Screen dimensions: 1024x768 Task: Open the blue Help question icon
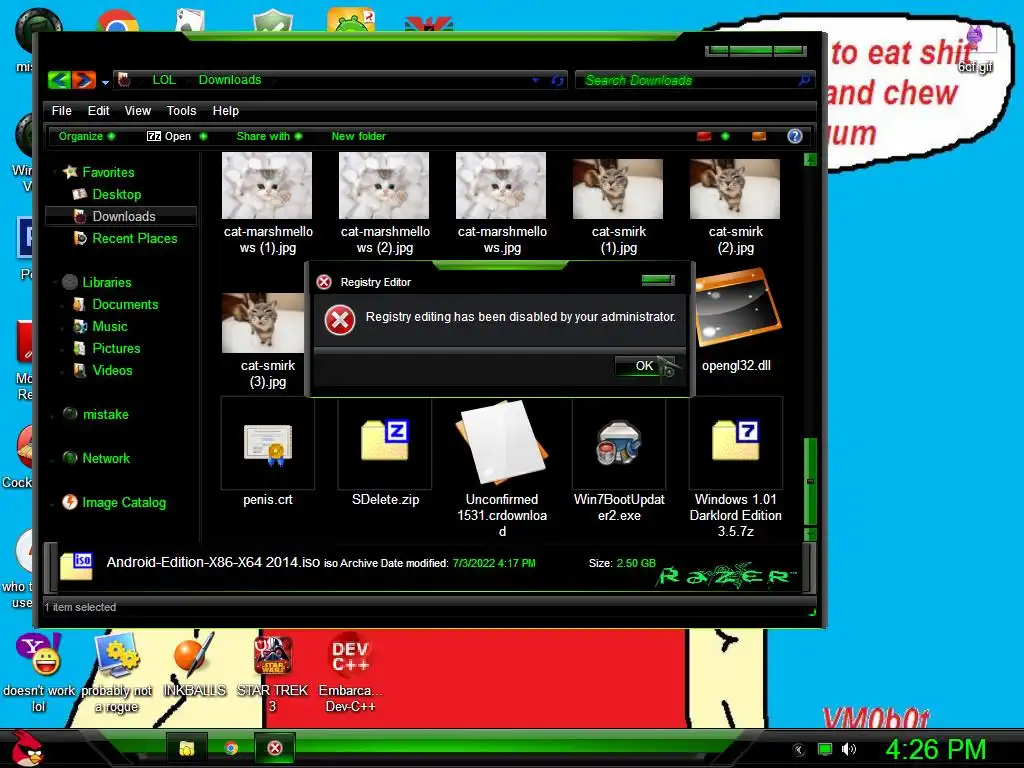(795, 136)
